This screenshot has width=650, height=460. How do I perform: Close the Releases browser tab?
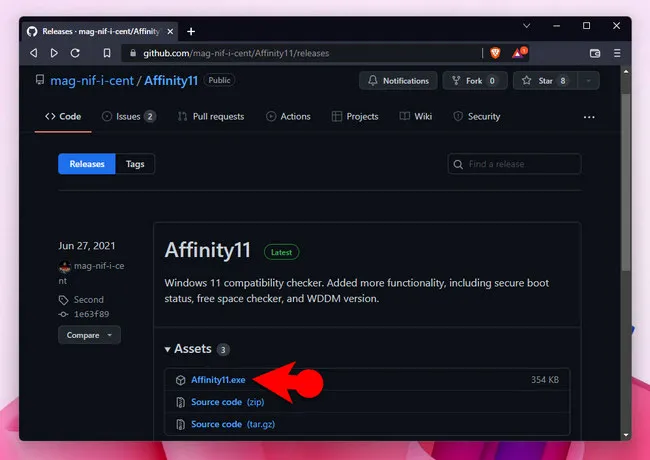click(x=170, y=31)
